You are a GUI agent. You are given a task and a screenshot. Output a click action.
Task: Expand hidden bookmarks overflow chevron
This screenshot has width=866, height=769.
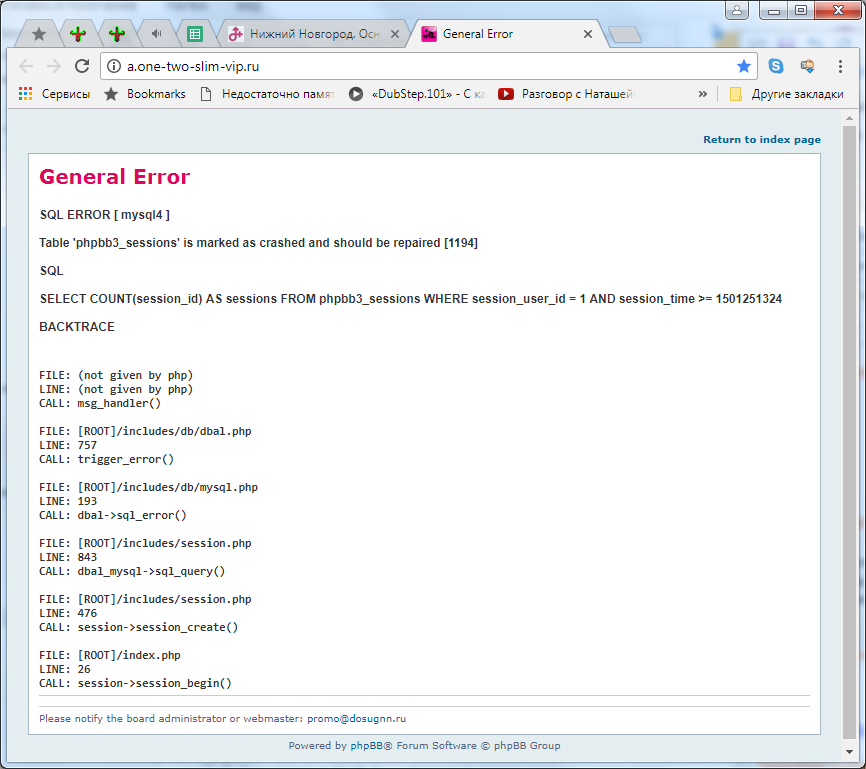click(702, 94)
